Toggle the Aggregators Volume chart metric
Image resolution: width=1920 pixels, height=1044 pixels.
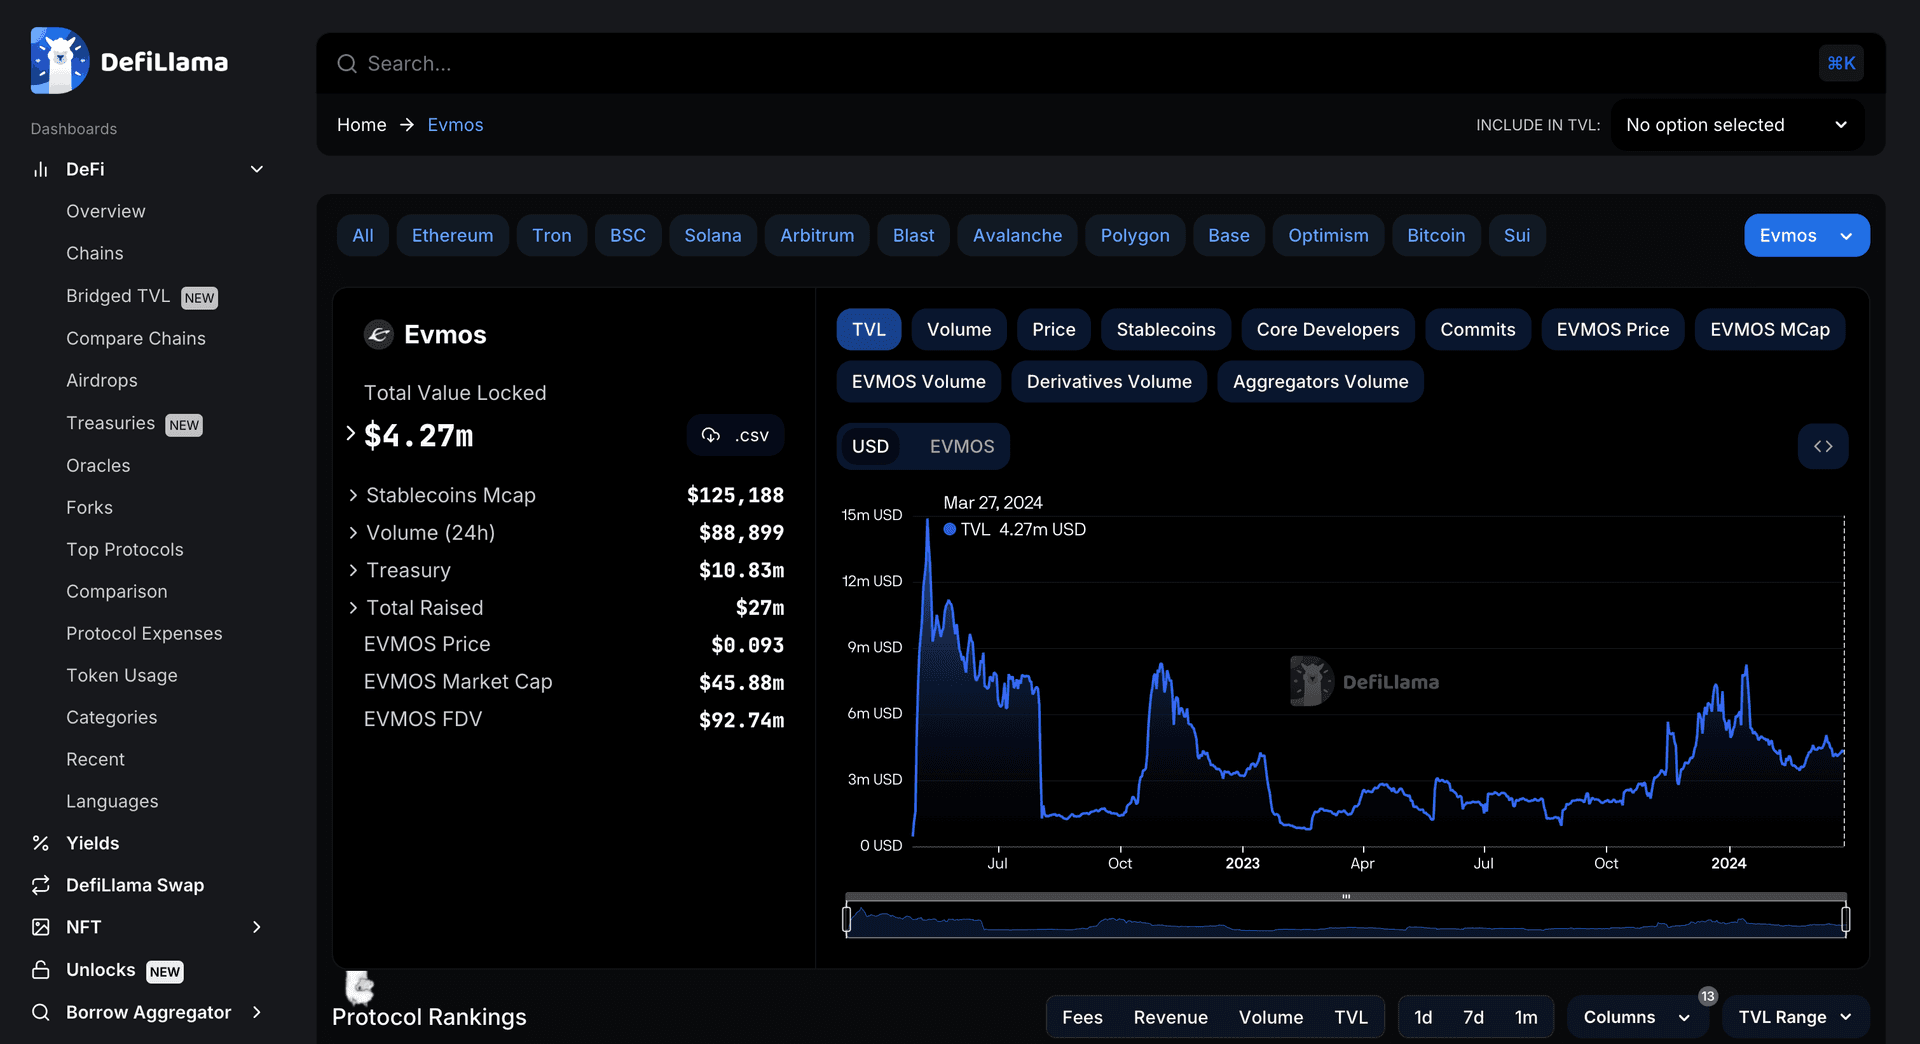(x=1320, y=382)
